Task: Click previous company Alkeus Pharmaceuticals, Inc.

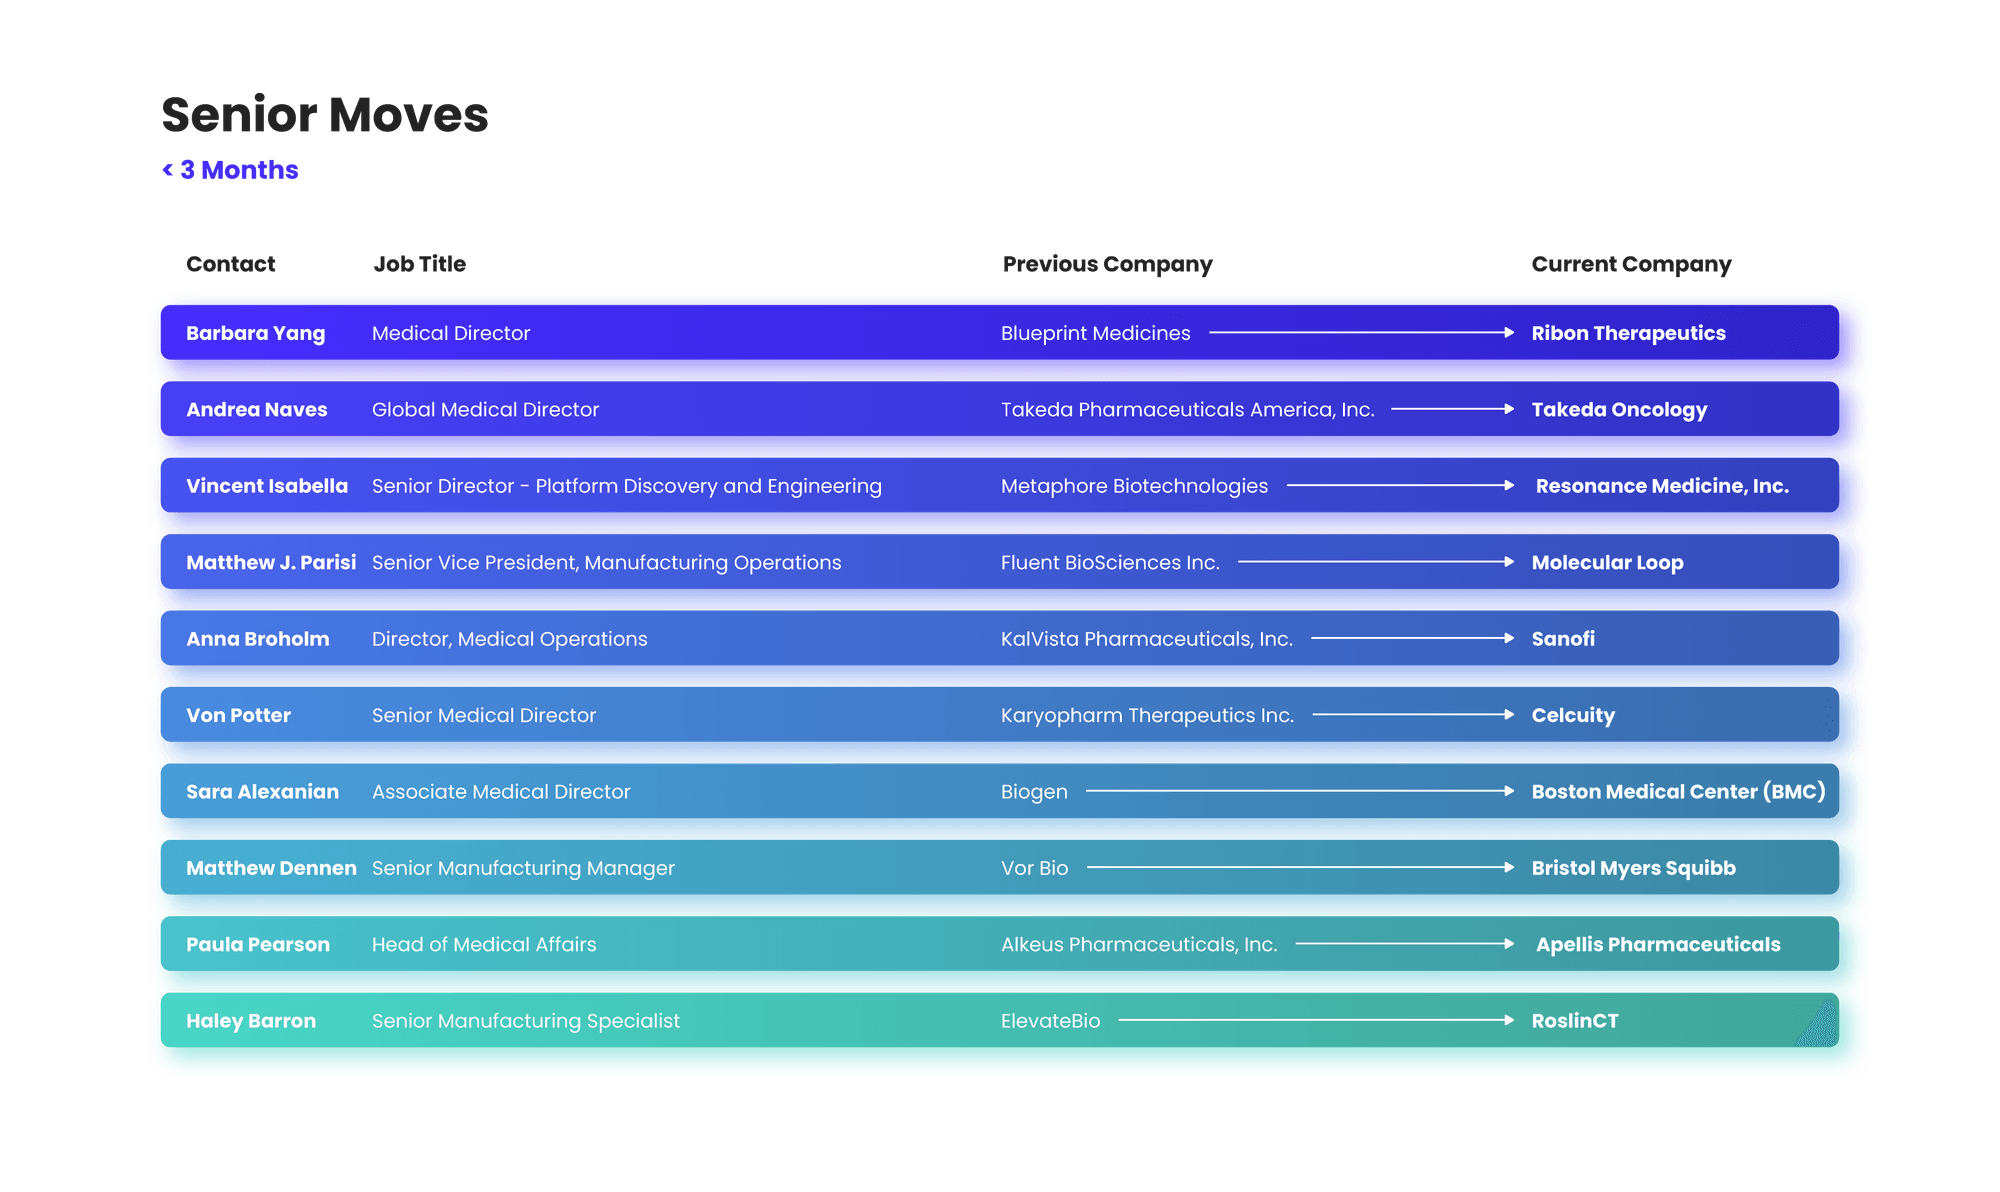Action: (x=1139, y=945)
